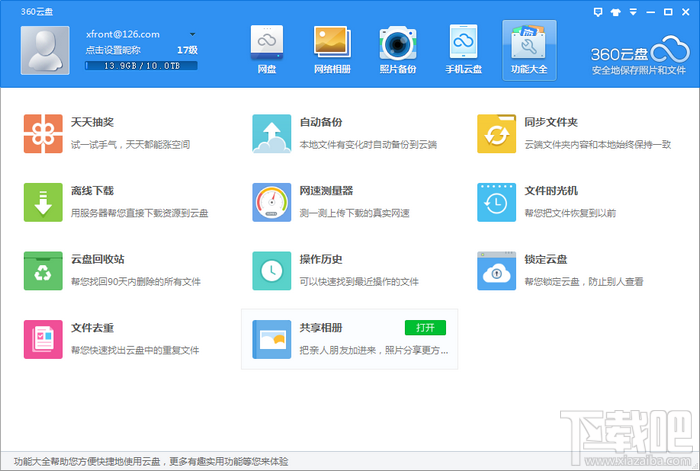Click the 共享相册 title text
This screenshot has width=700, height=471.
321,328
